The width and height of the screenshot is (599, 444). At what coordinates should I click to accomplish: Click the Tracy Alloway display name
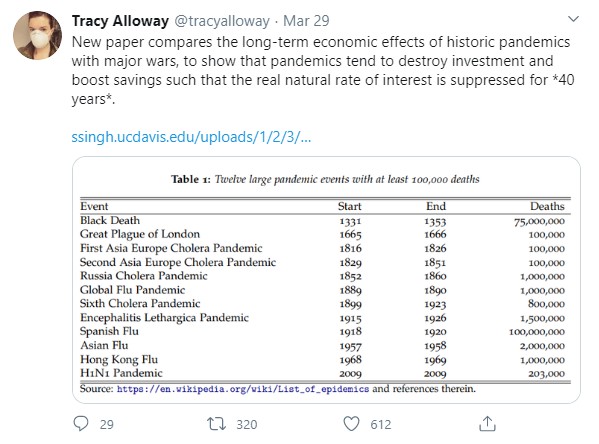[x=120, y=21]
